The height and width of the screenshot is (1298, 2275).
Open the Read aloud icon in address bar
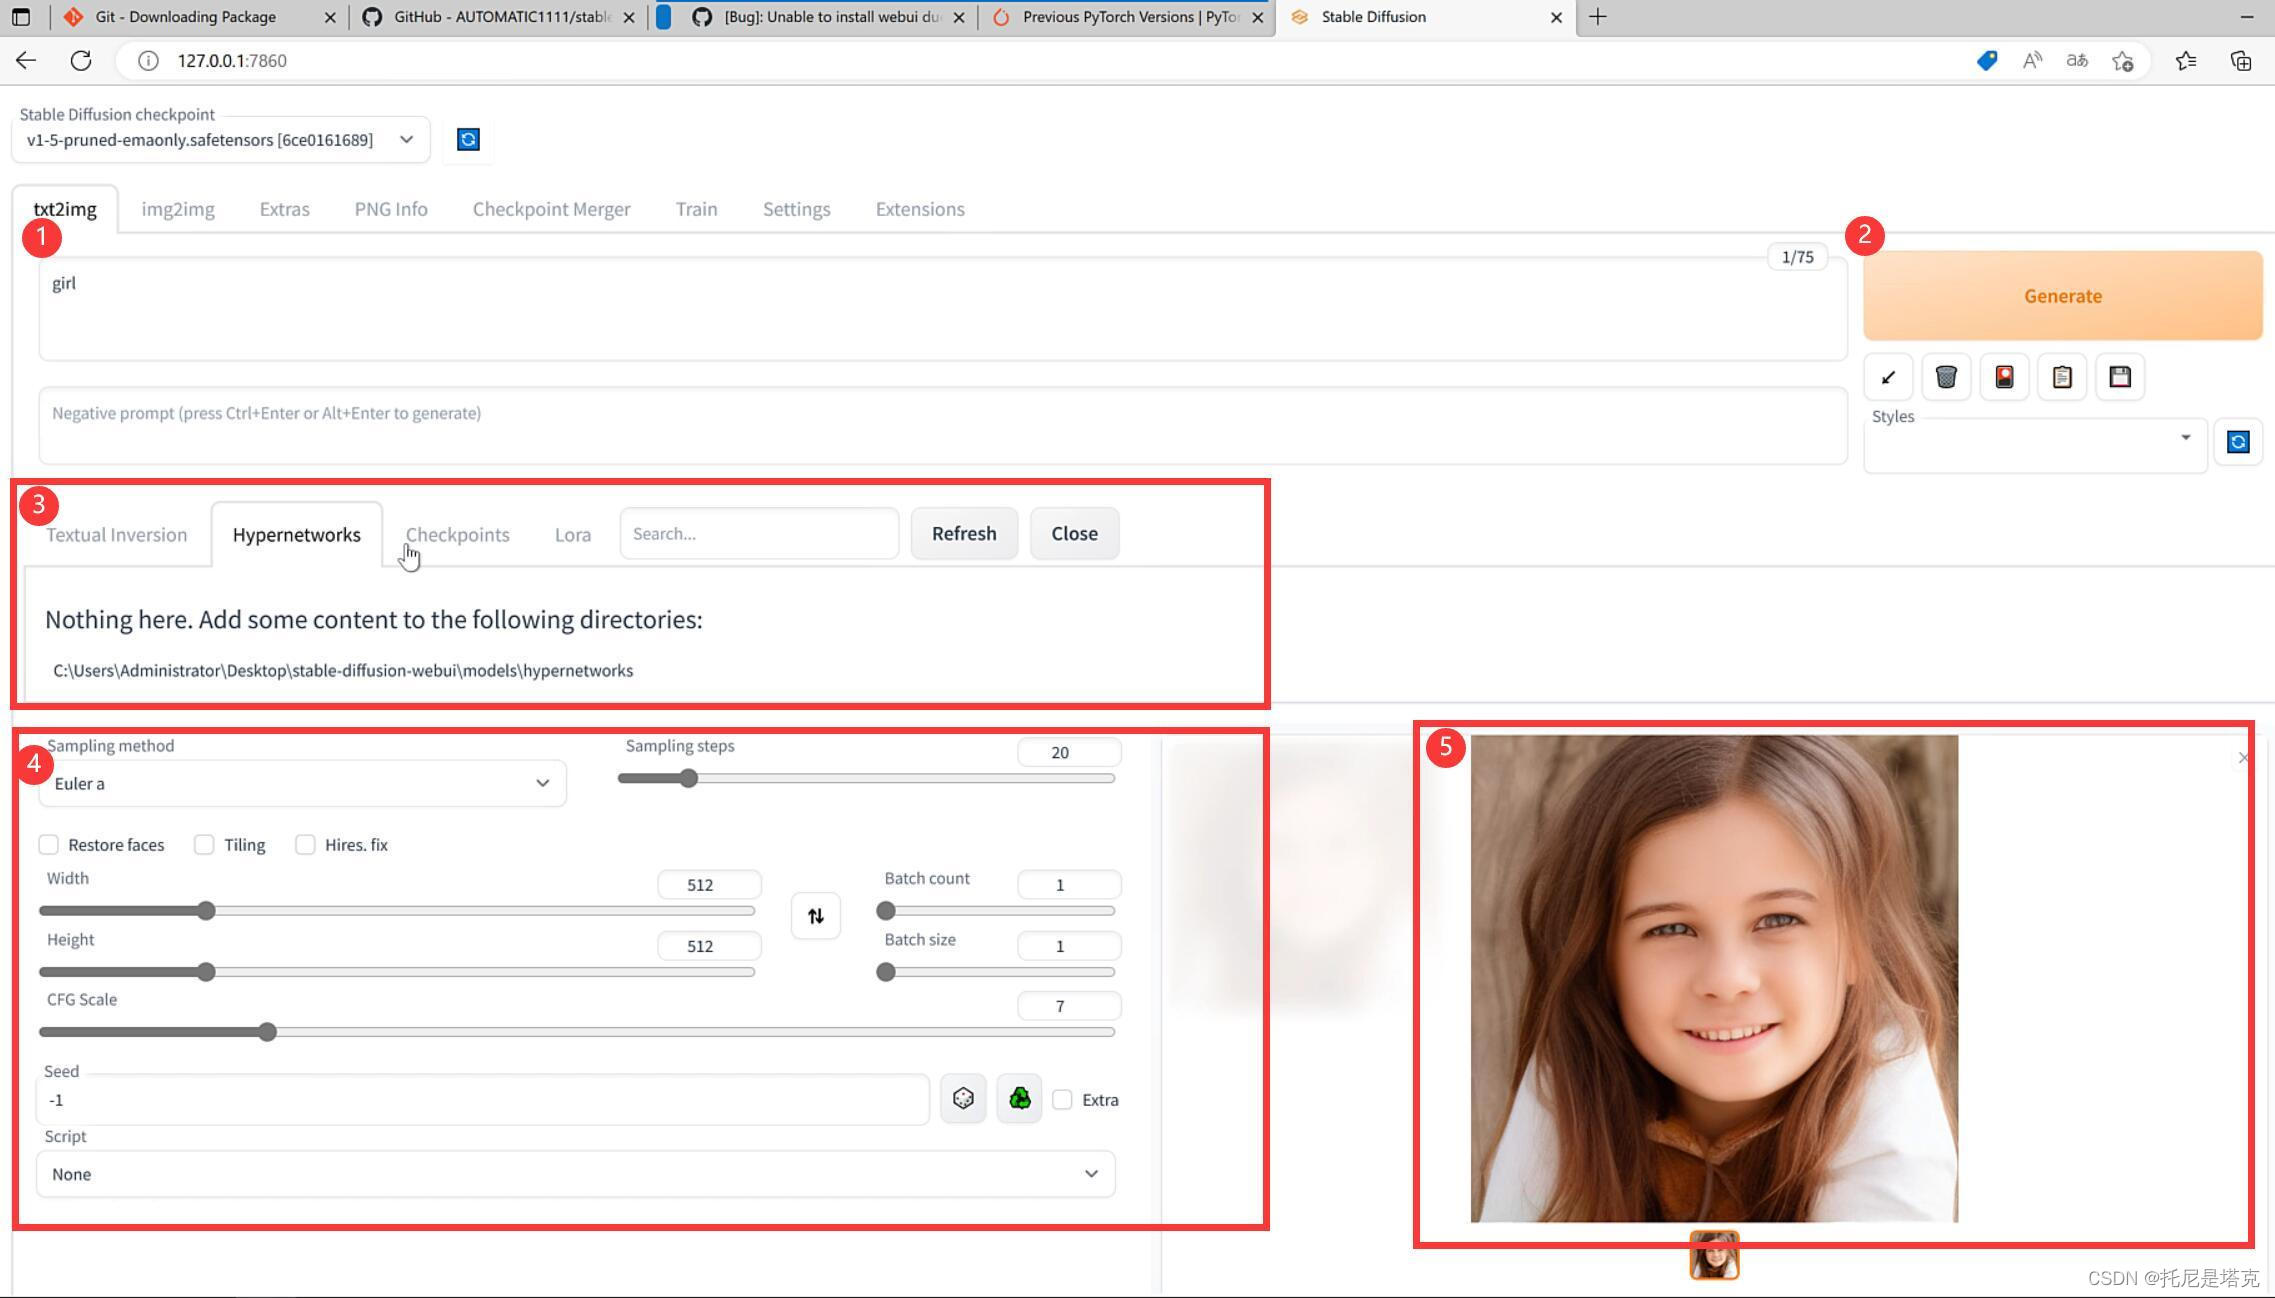(x=2032, y=61)
